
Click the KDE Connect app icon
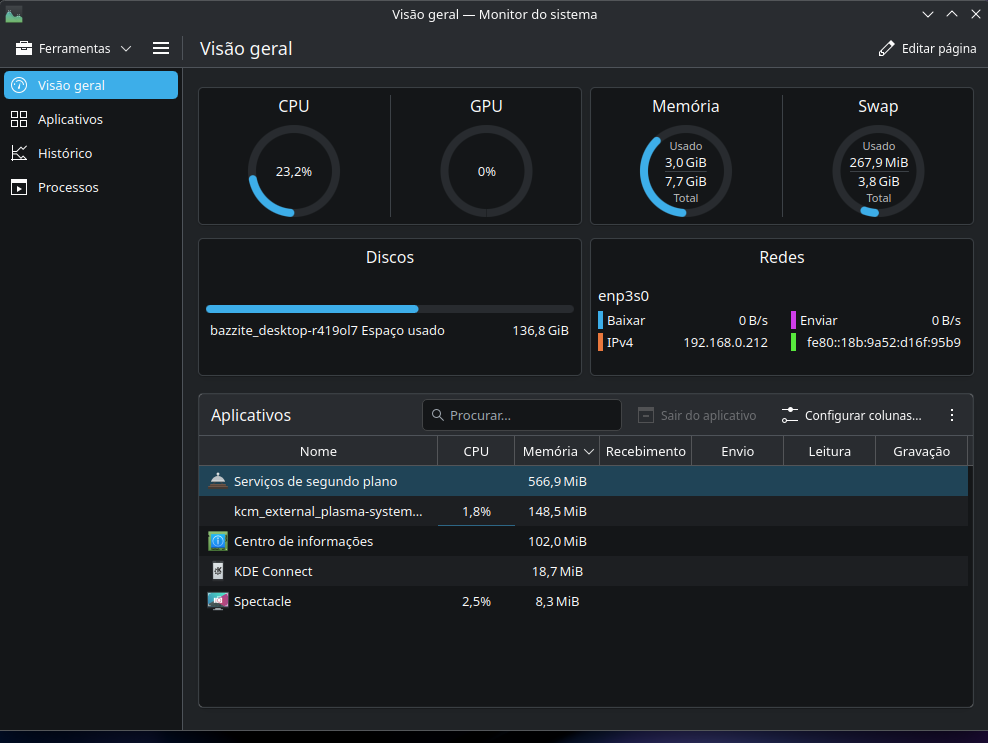click(217, 571)
